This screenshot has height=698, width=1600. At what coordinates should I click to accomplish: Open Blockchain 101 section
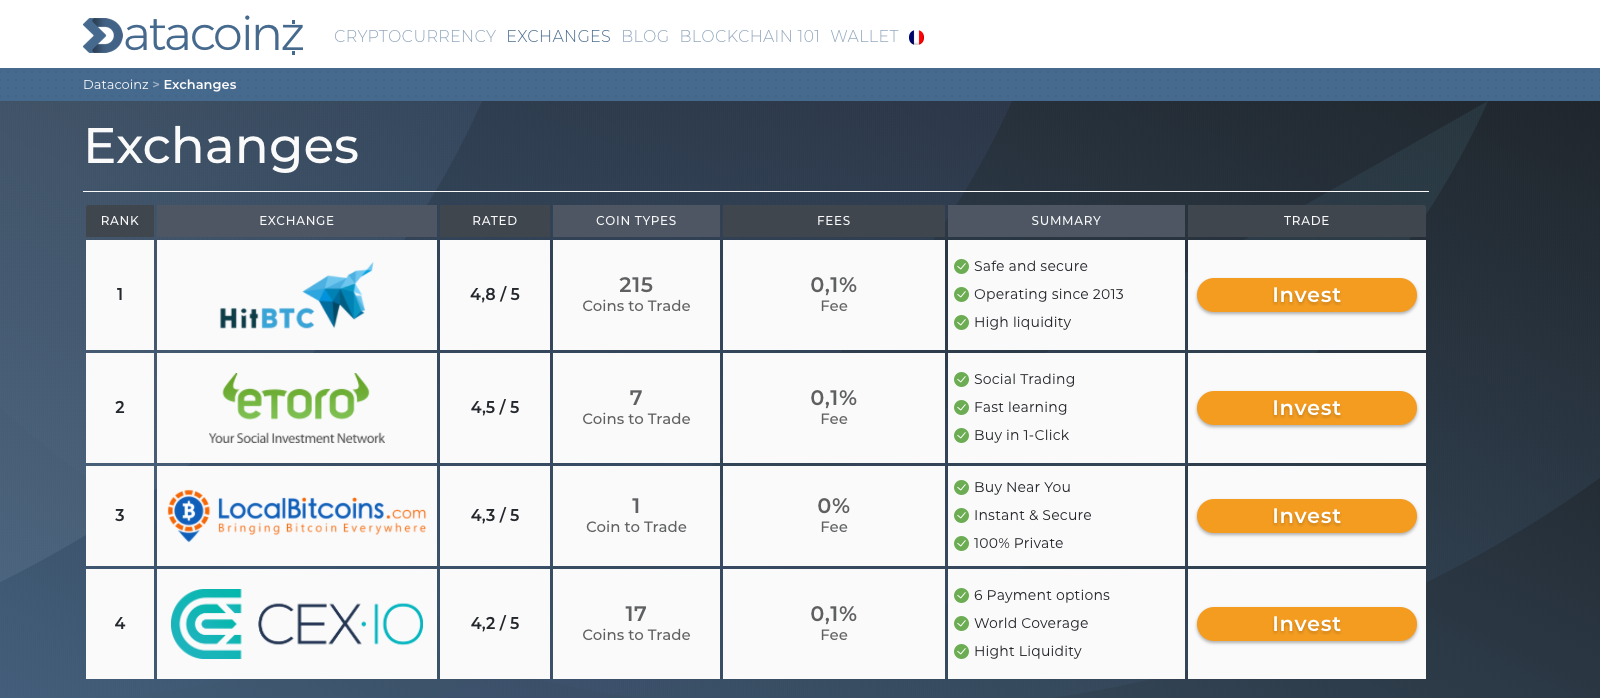click(x=749, y=36)
